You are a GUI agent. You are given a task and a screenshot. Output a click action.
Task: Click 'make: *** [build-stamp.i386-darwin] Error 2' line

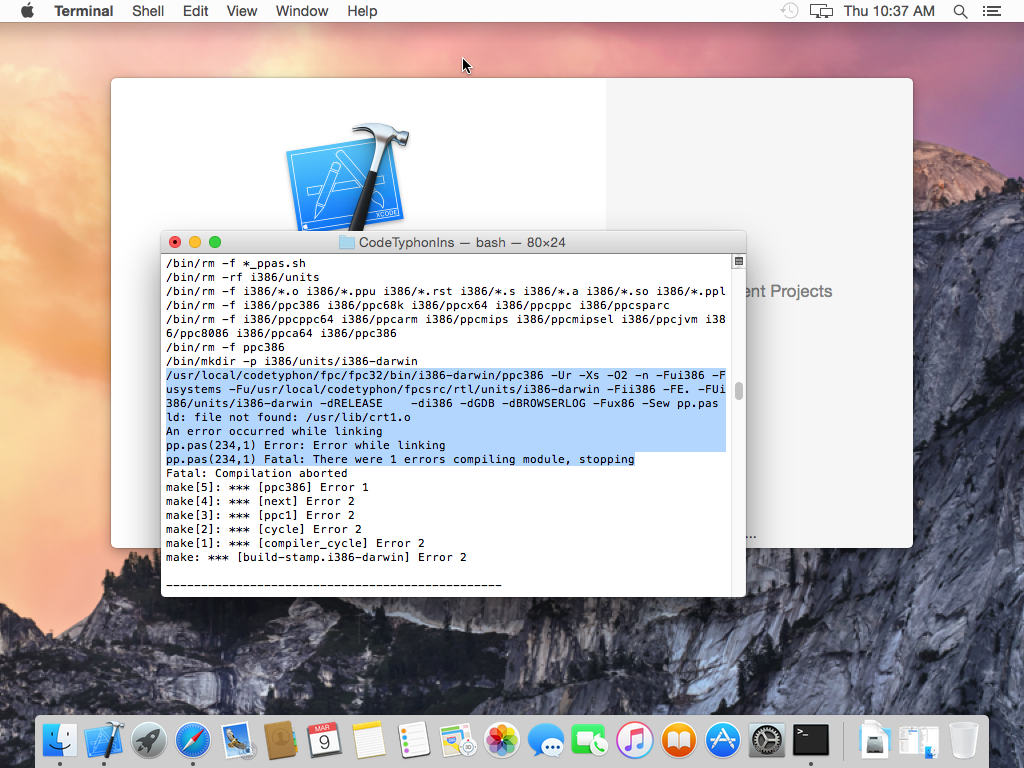pos(316,558)
